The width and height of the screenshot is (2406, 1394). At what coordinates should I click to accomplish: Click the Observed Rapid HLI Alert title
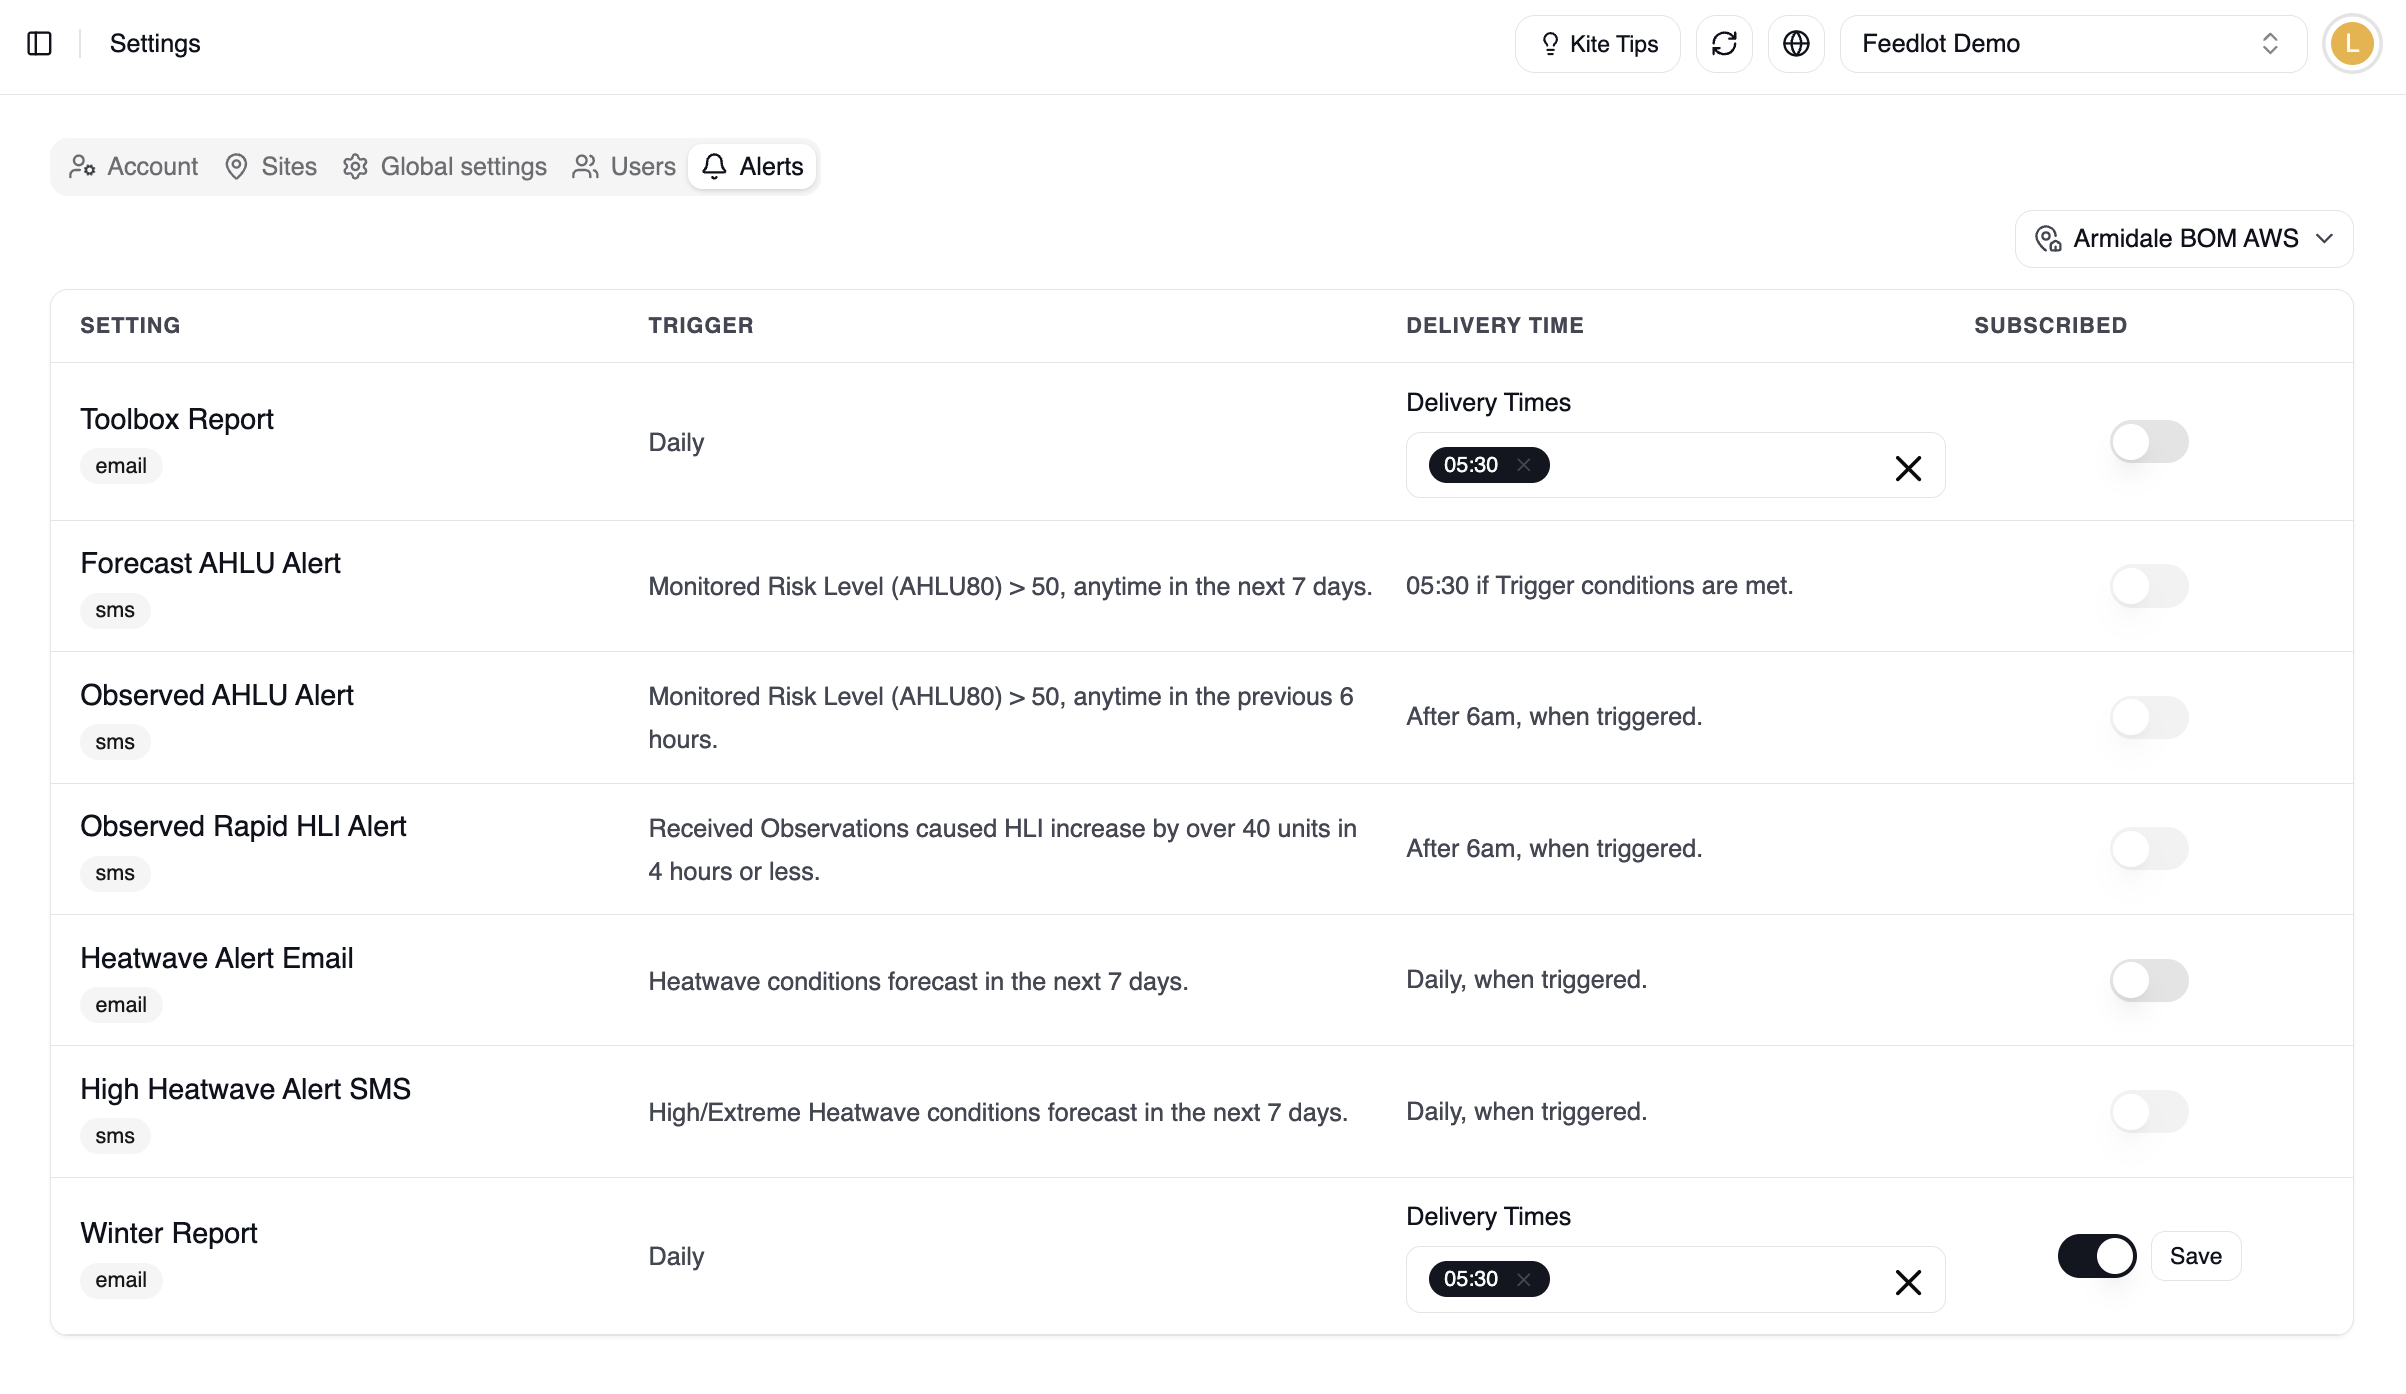[x=243, y=826]
